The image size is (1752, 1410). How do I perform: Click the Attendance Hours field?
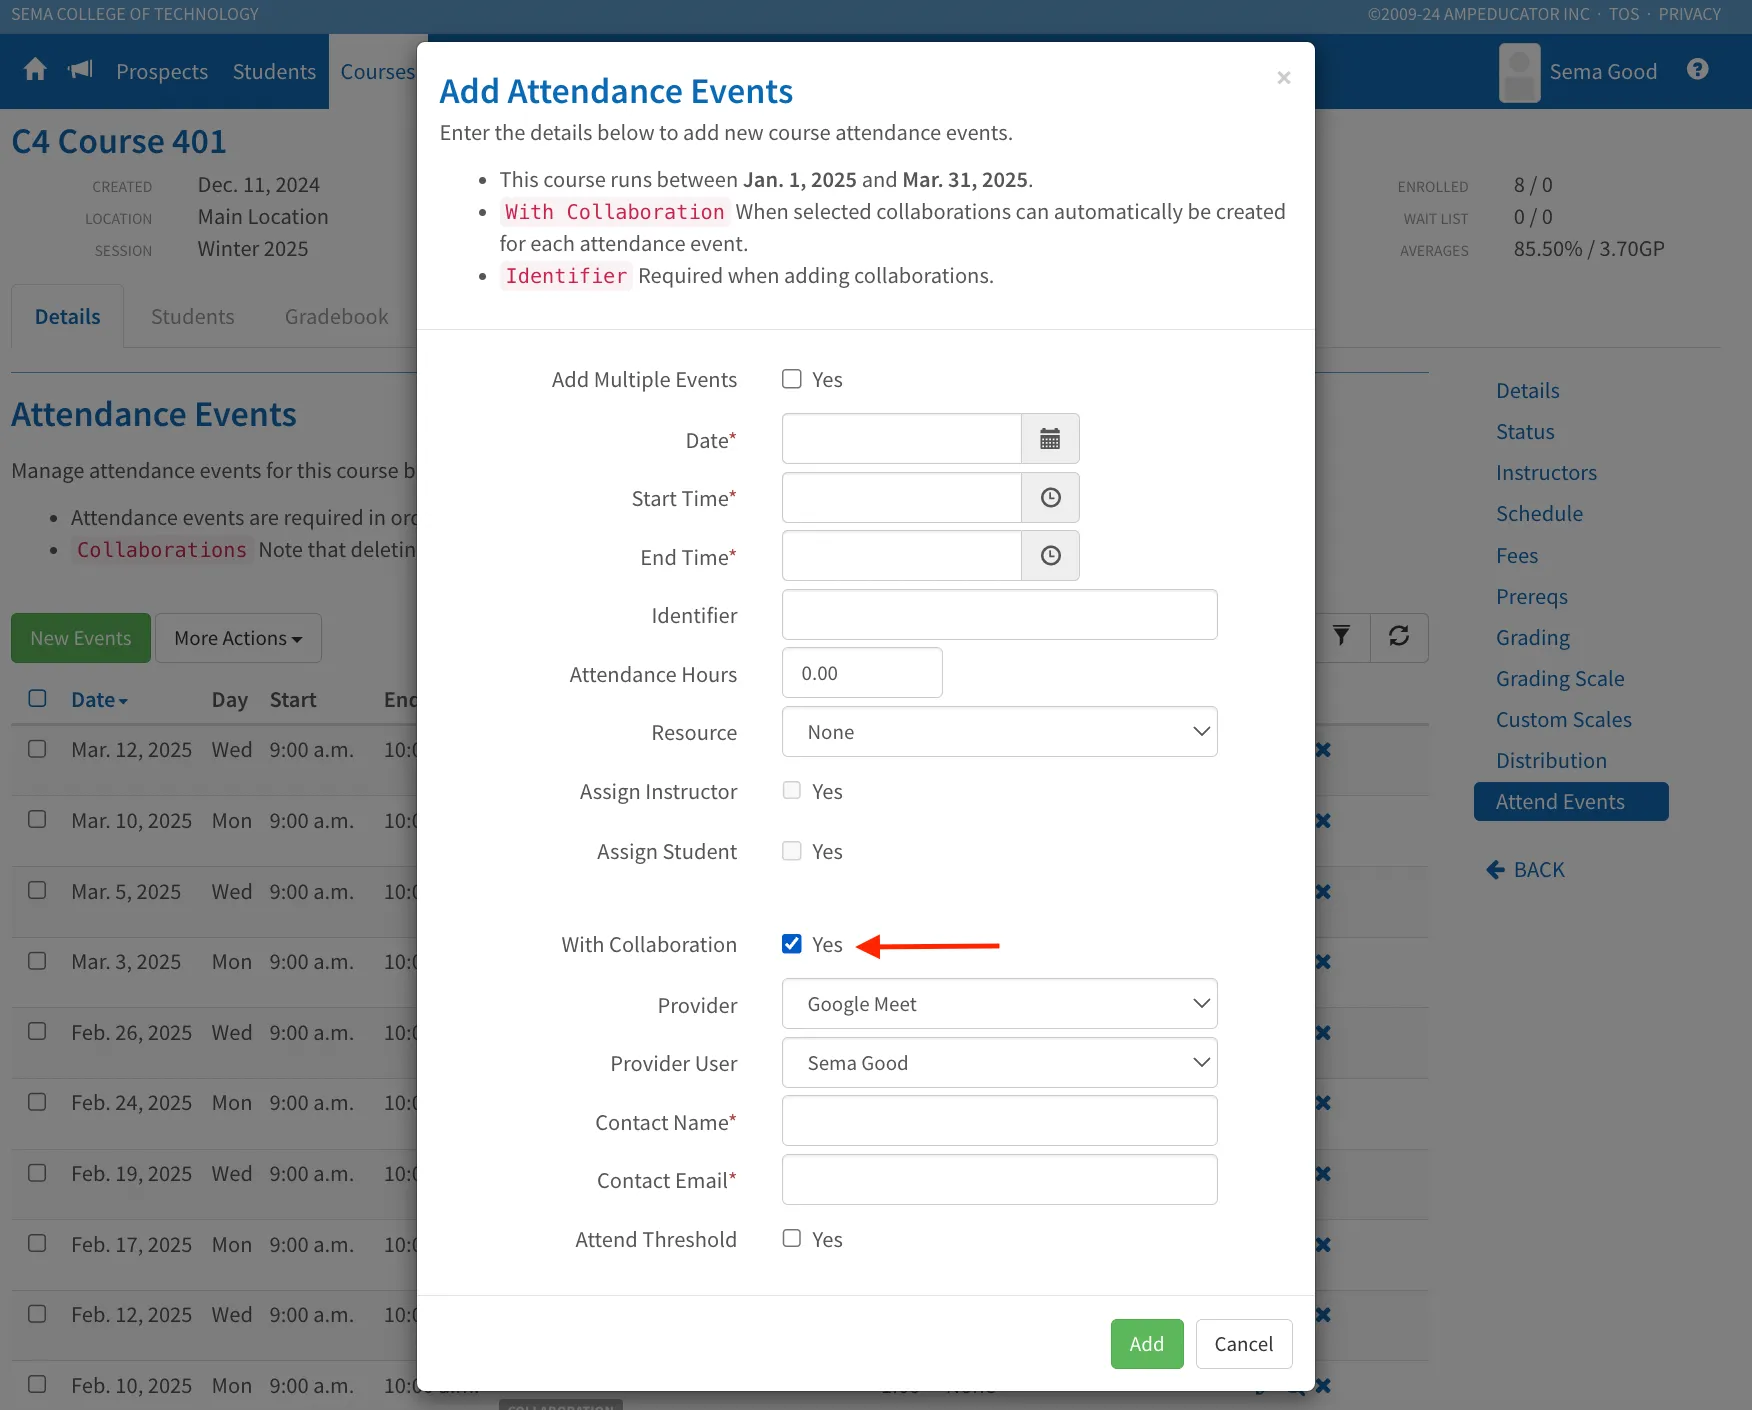(862, 673)
